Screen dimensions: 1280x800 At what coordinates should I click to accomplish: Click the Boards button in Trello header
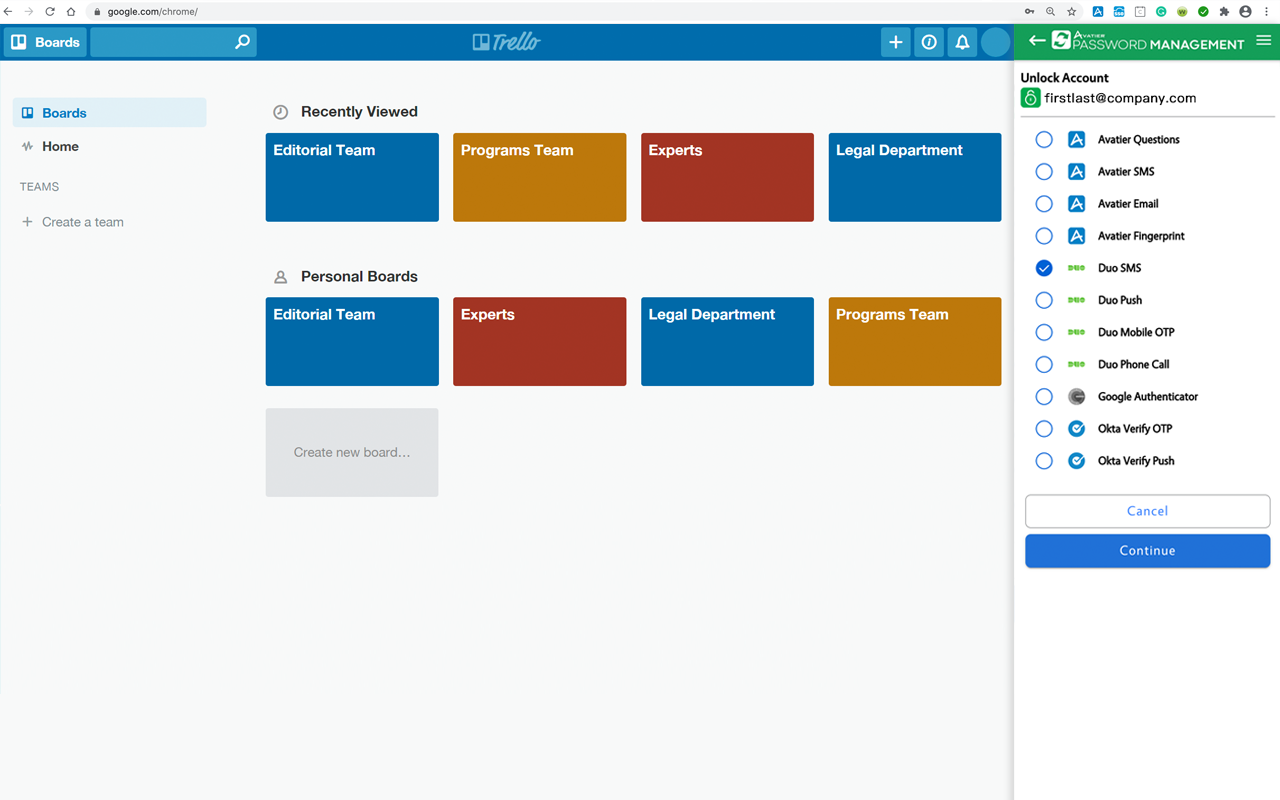(45, 42)
